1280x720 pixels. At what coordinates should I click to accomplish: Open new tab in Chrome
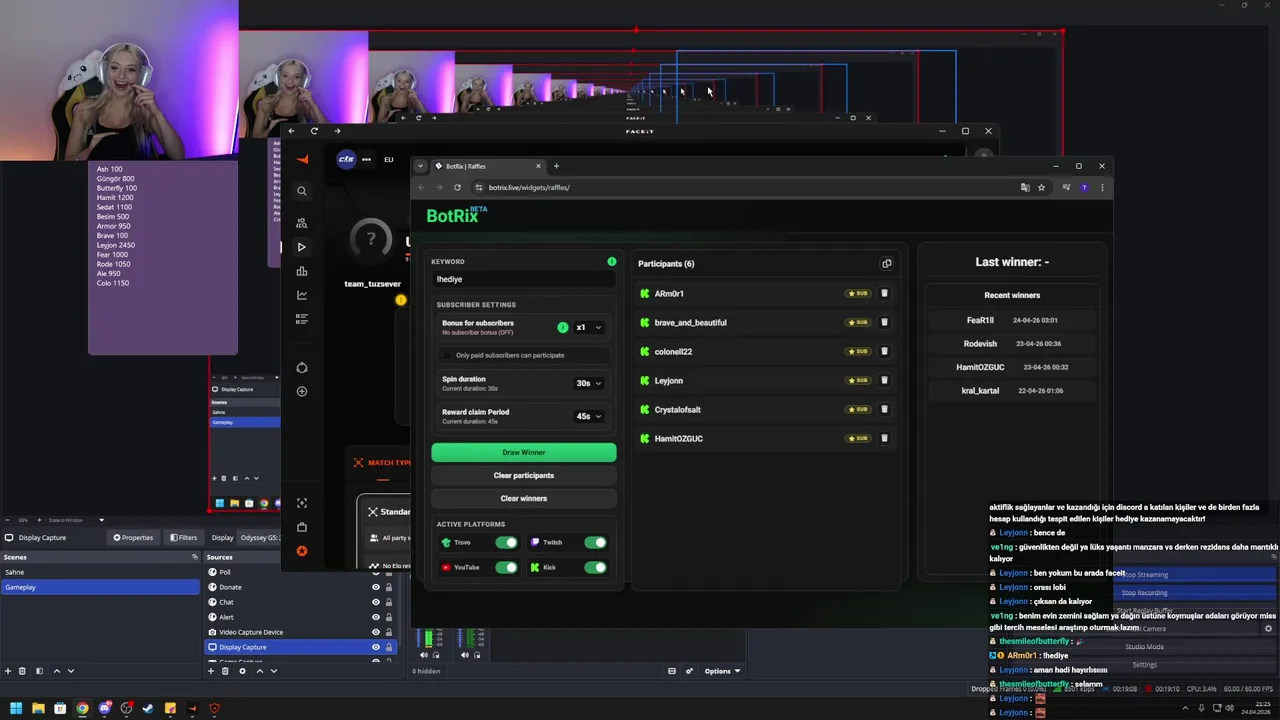tap(556, 166)
